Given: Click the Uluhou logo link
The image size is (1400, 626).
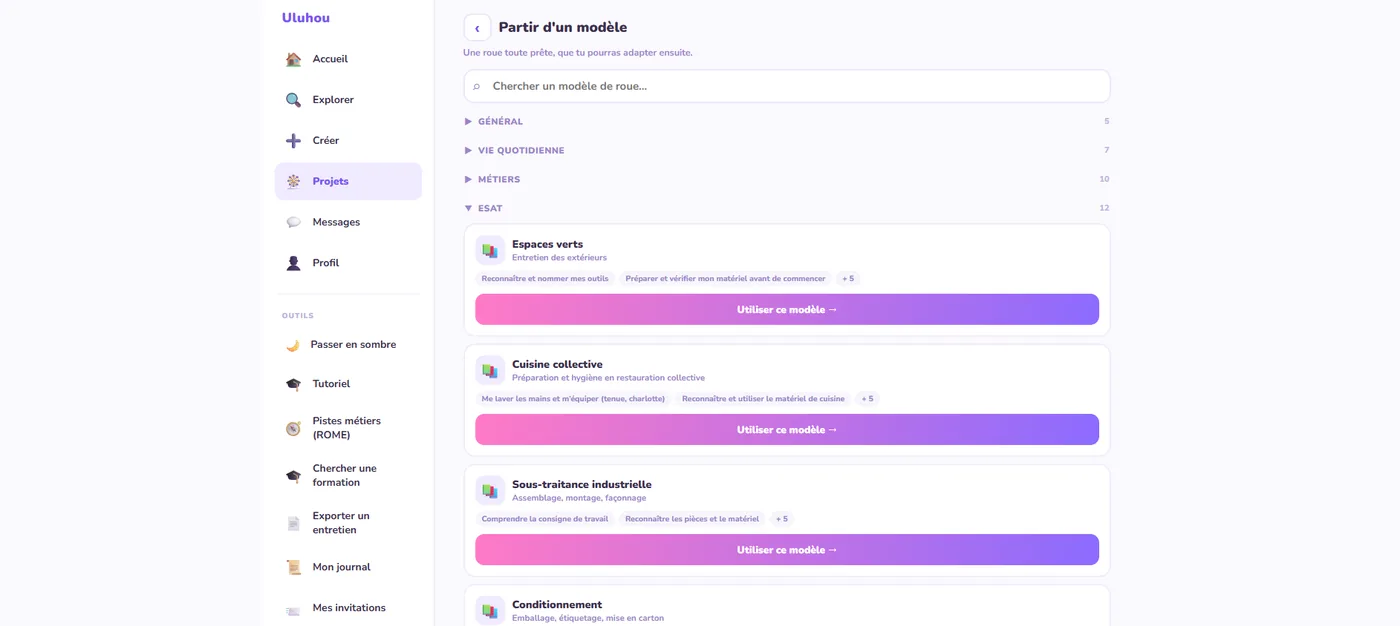Looking at the screenshot, I should (306, 18).
